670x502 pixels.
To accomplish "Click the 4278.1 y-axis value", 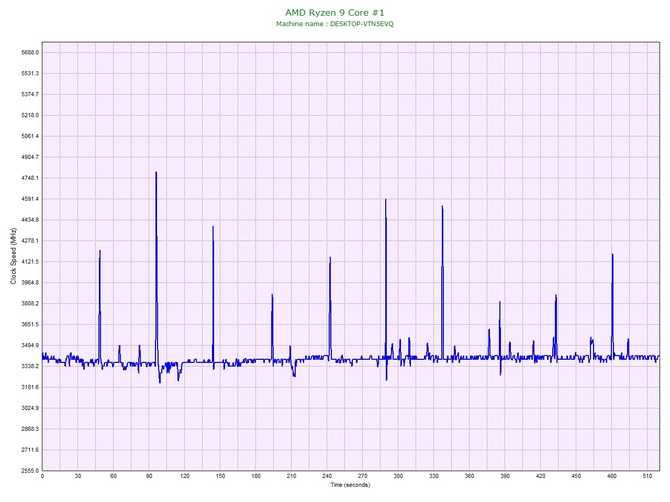I will [30, 241].
